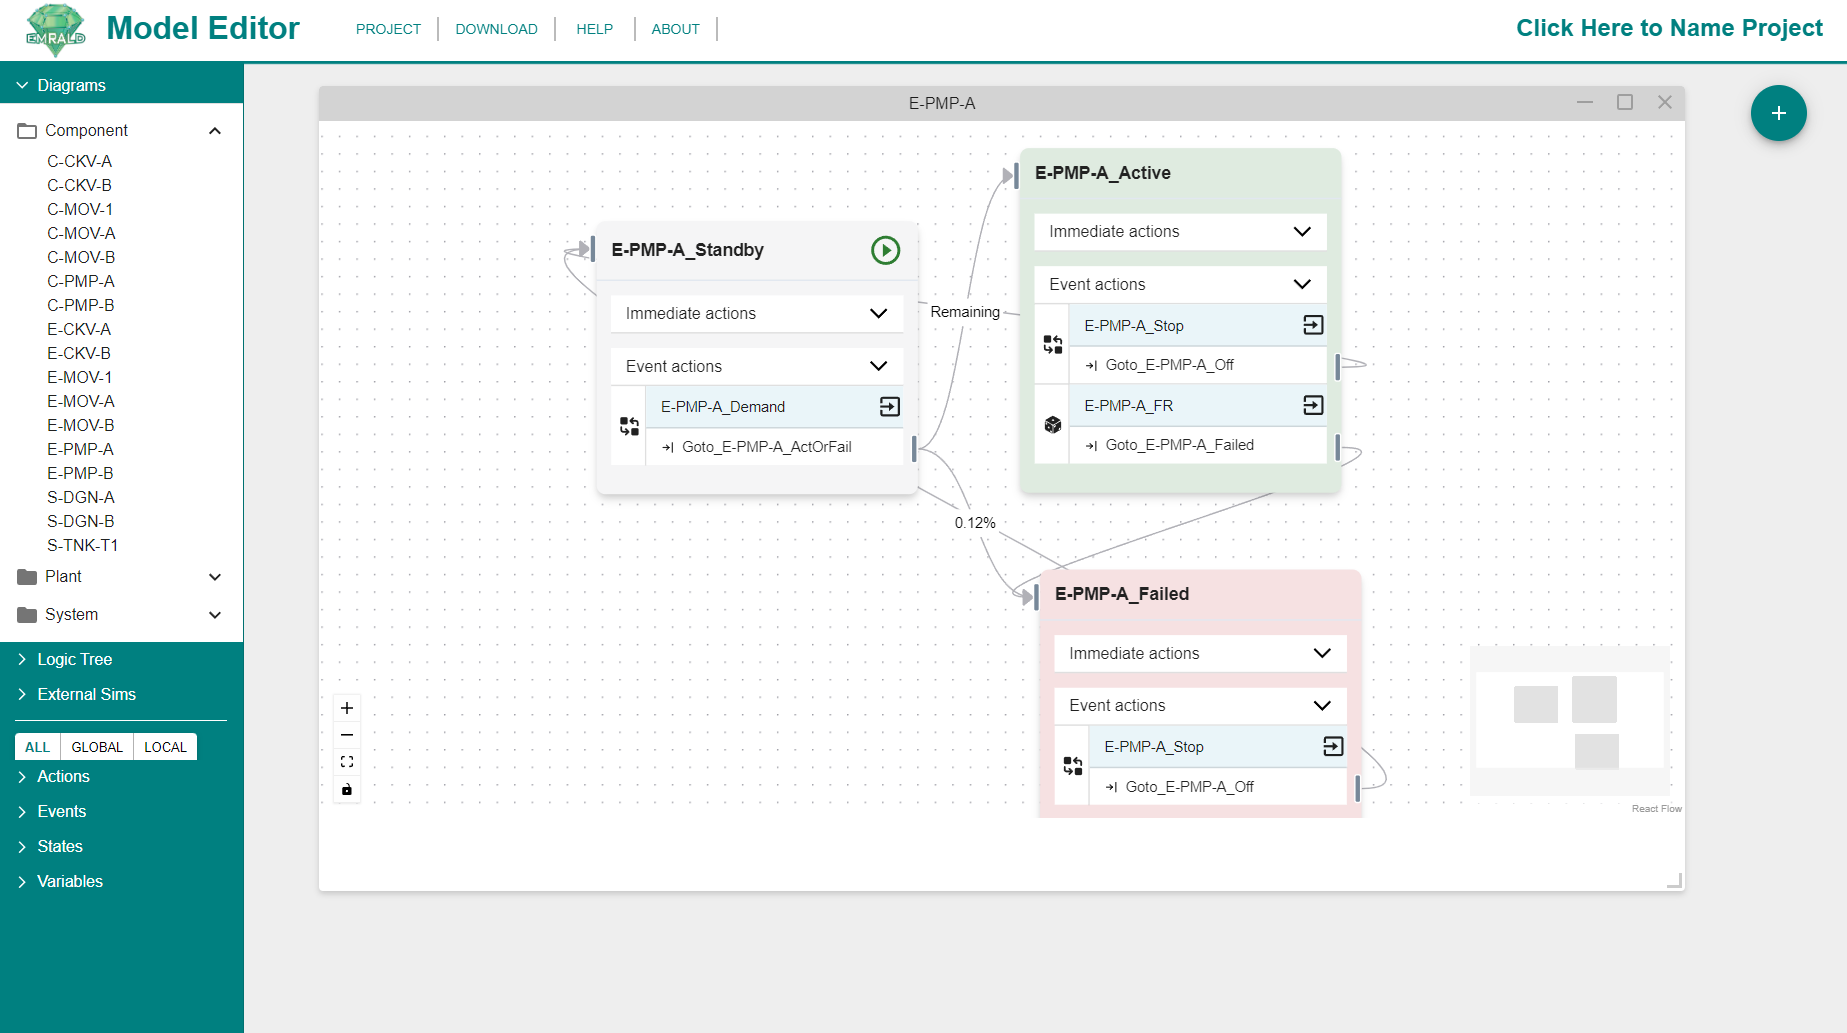
Task: Click the System folder icon
Action: (27, 615)
